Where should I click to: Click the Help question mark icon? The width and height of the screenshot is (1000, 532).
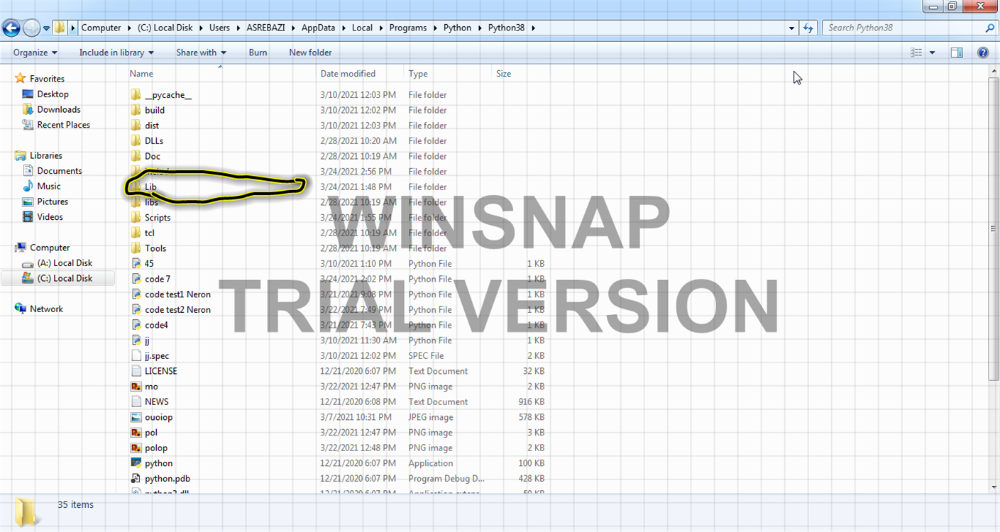982,52
